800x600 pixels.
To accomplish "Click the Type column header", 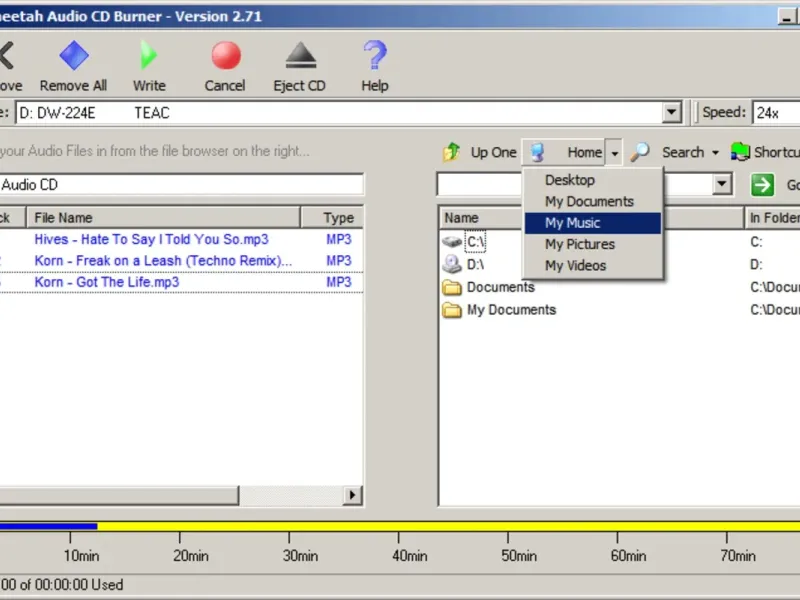I will (x=333, y=218).
